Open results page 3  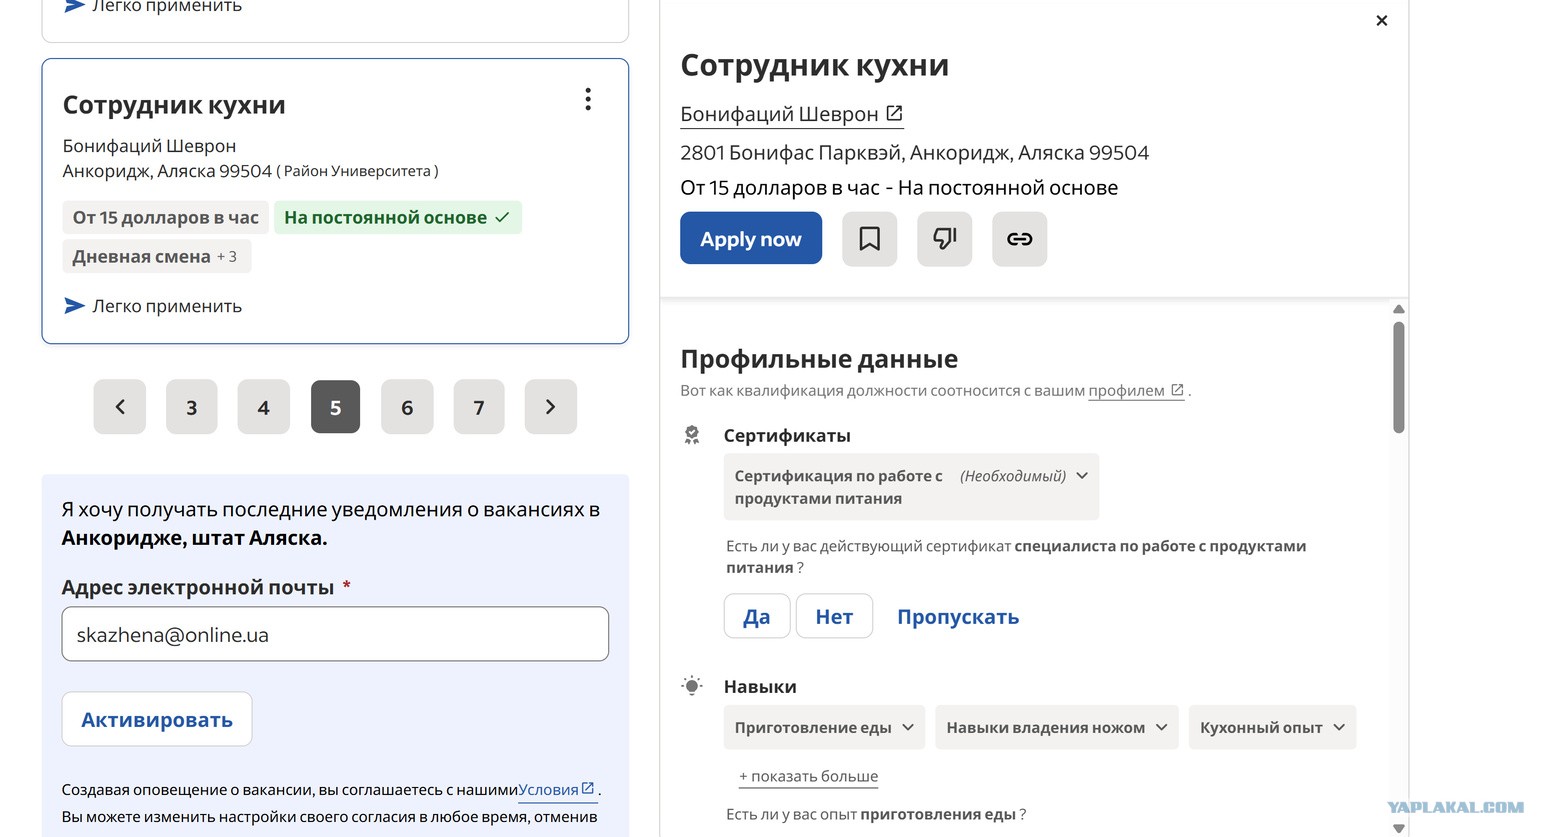click(192, 407)
